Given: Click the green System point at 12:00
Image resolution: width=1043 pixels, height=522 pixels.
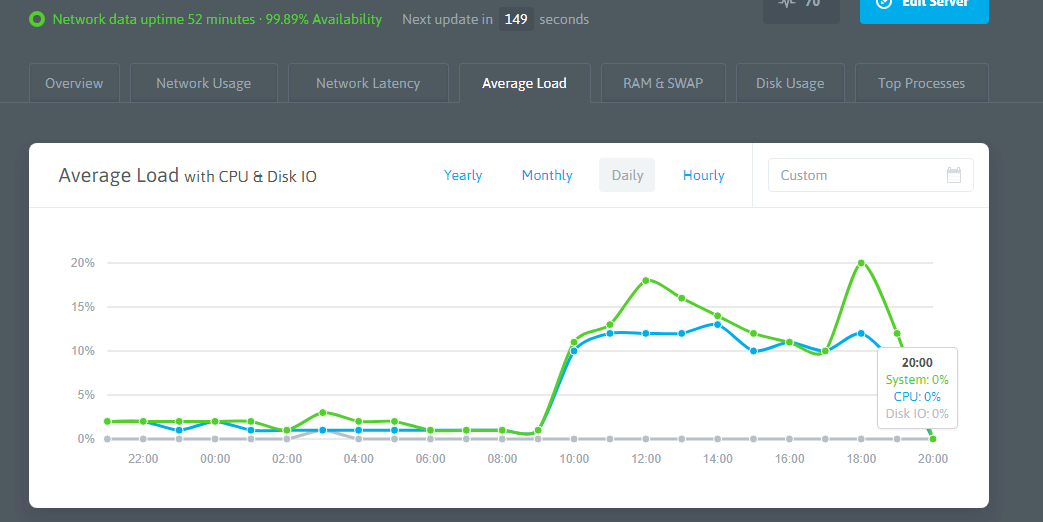Looking at the screenshot, I should click(x=646, y=280).
